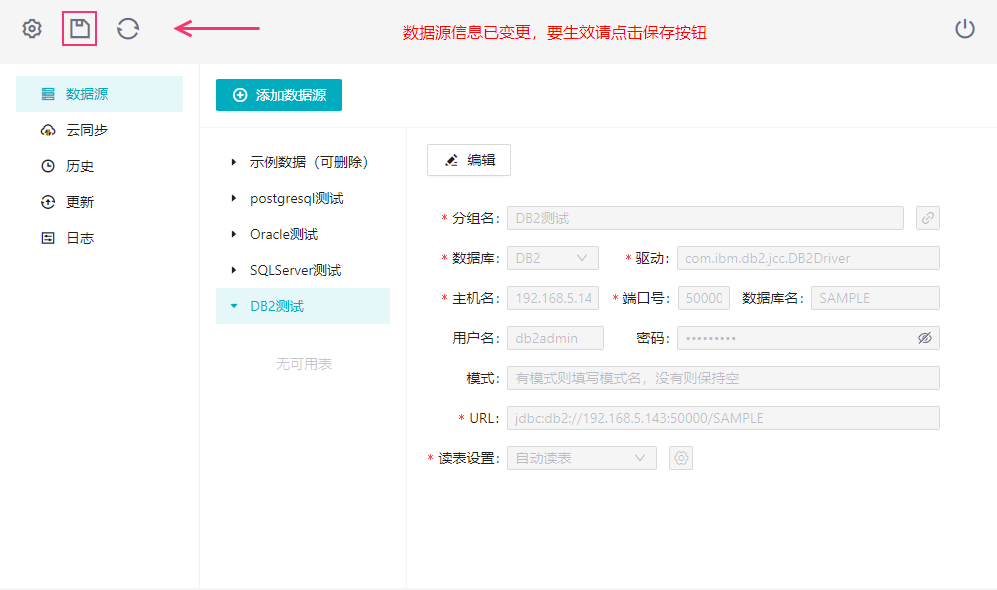Collapse the DB2测试 group arrow
997x590 pixels.
tap(233, 306)
